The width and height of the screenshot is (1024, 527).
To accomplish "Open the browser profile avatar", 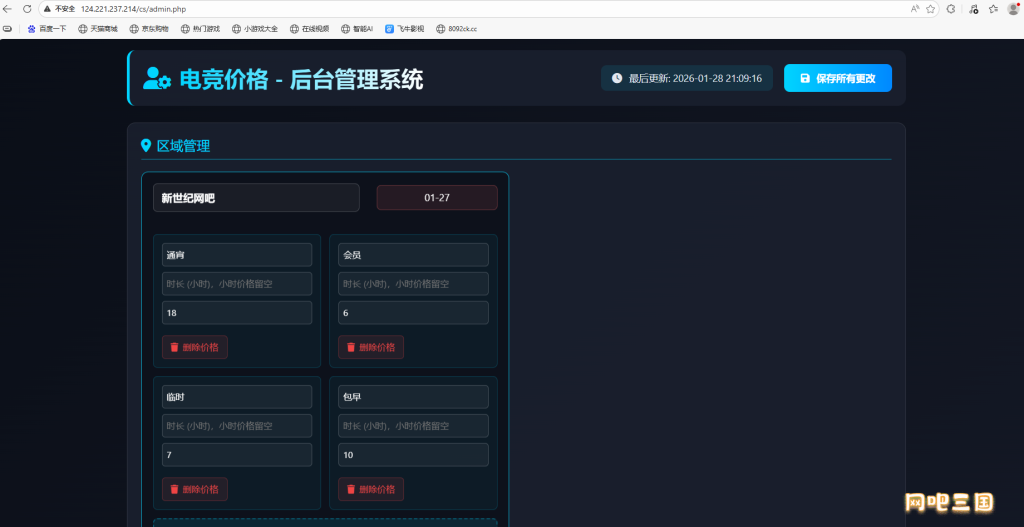I will (1013, 9).
